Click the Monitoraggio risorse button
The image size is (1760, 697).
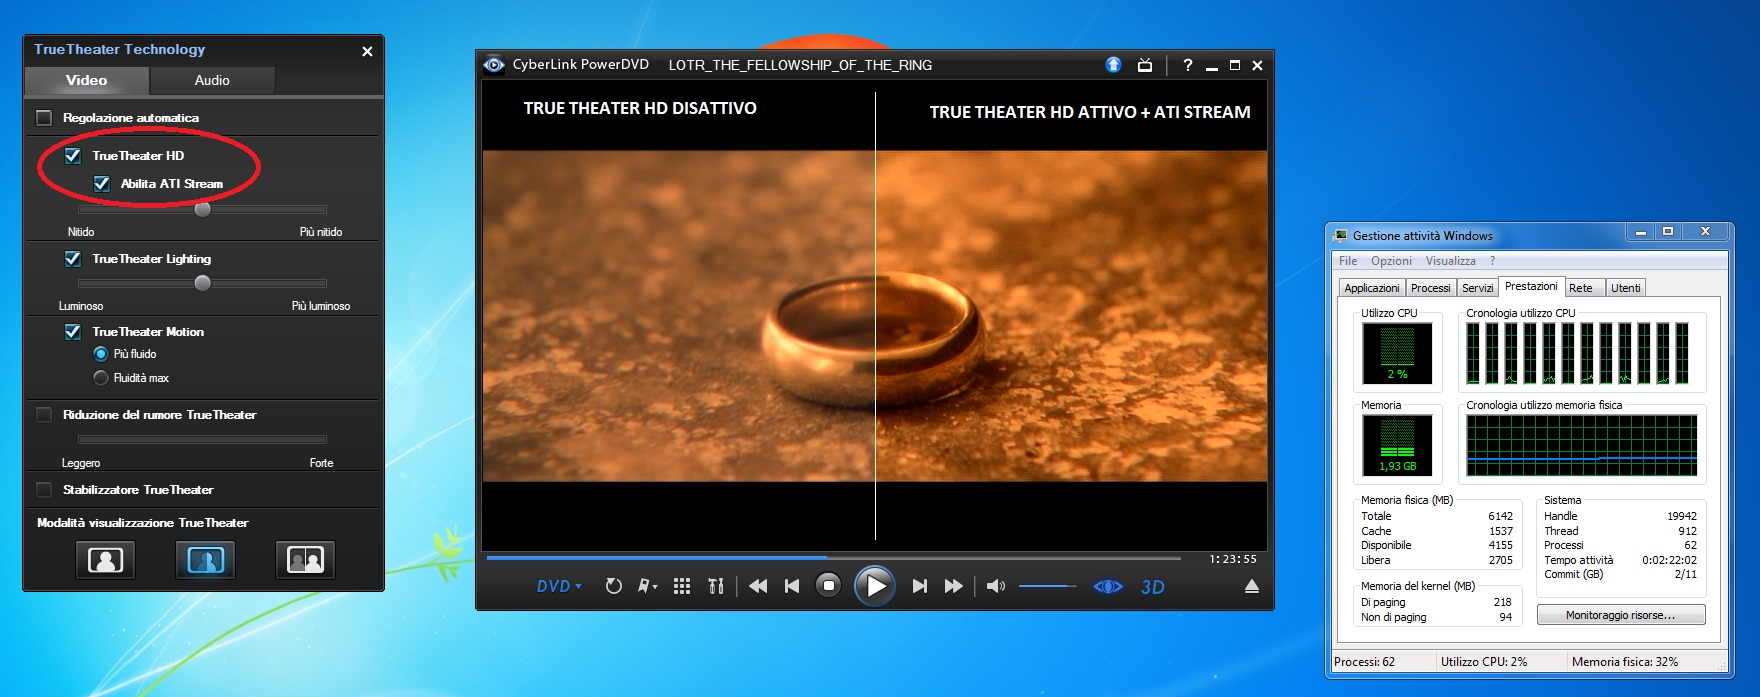[x=1620, y=615]
